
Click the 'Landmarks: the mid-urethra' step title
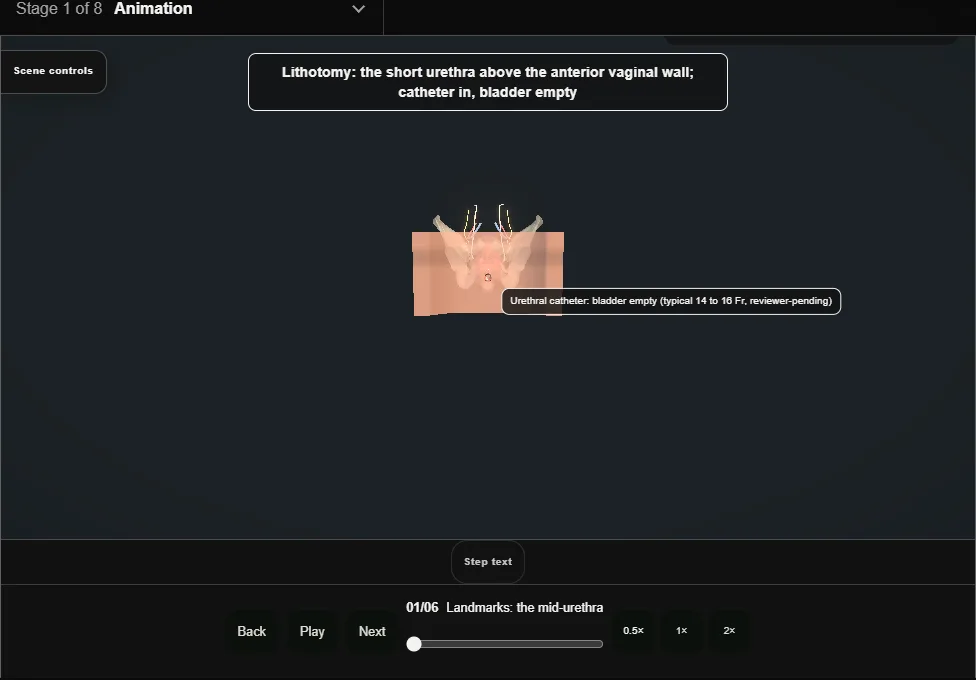pyautogui.click(x=525, y=607)
